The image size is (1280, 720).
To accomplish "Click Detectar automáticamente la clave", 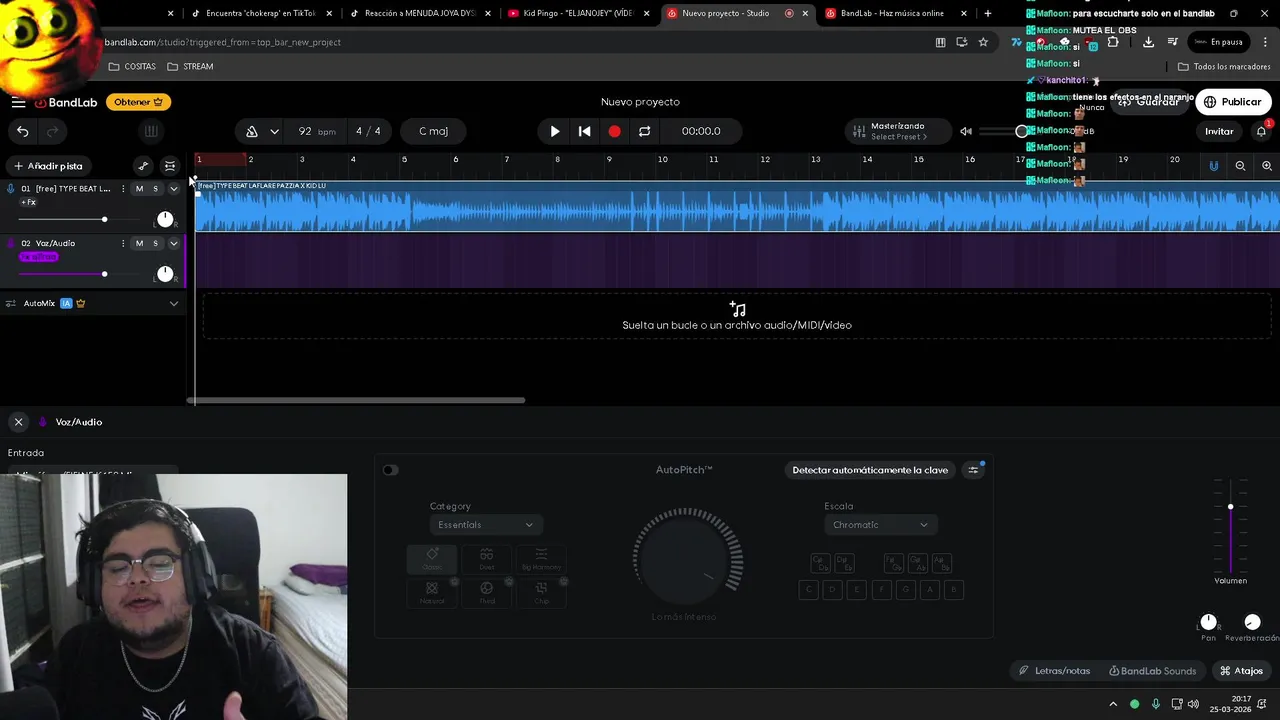I will [870, 470].
